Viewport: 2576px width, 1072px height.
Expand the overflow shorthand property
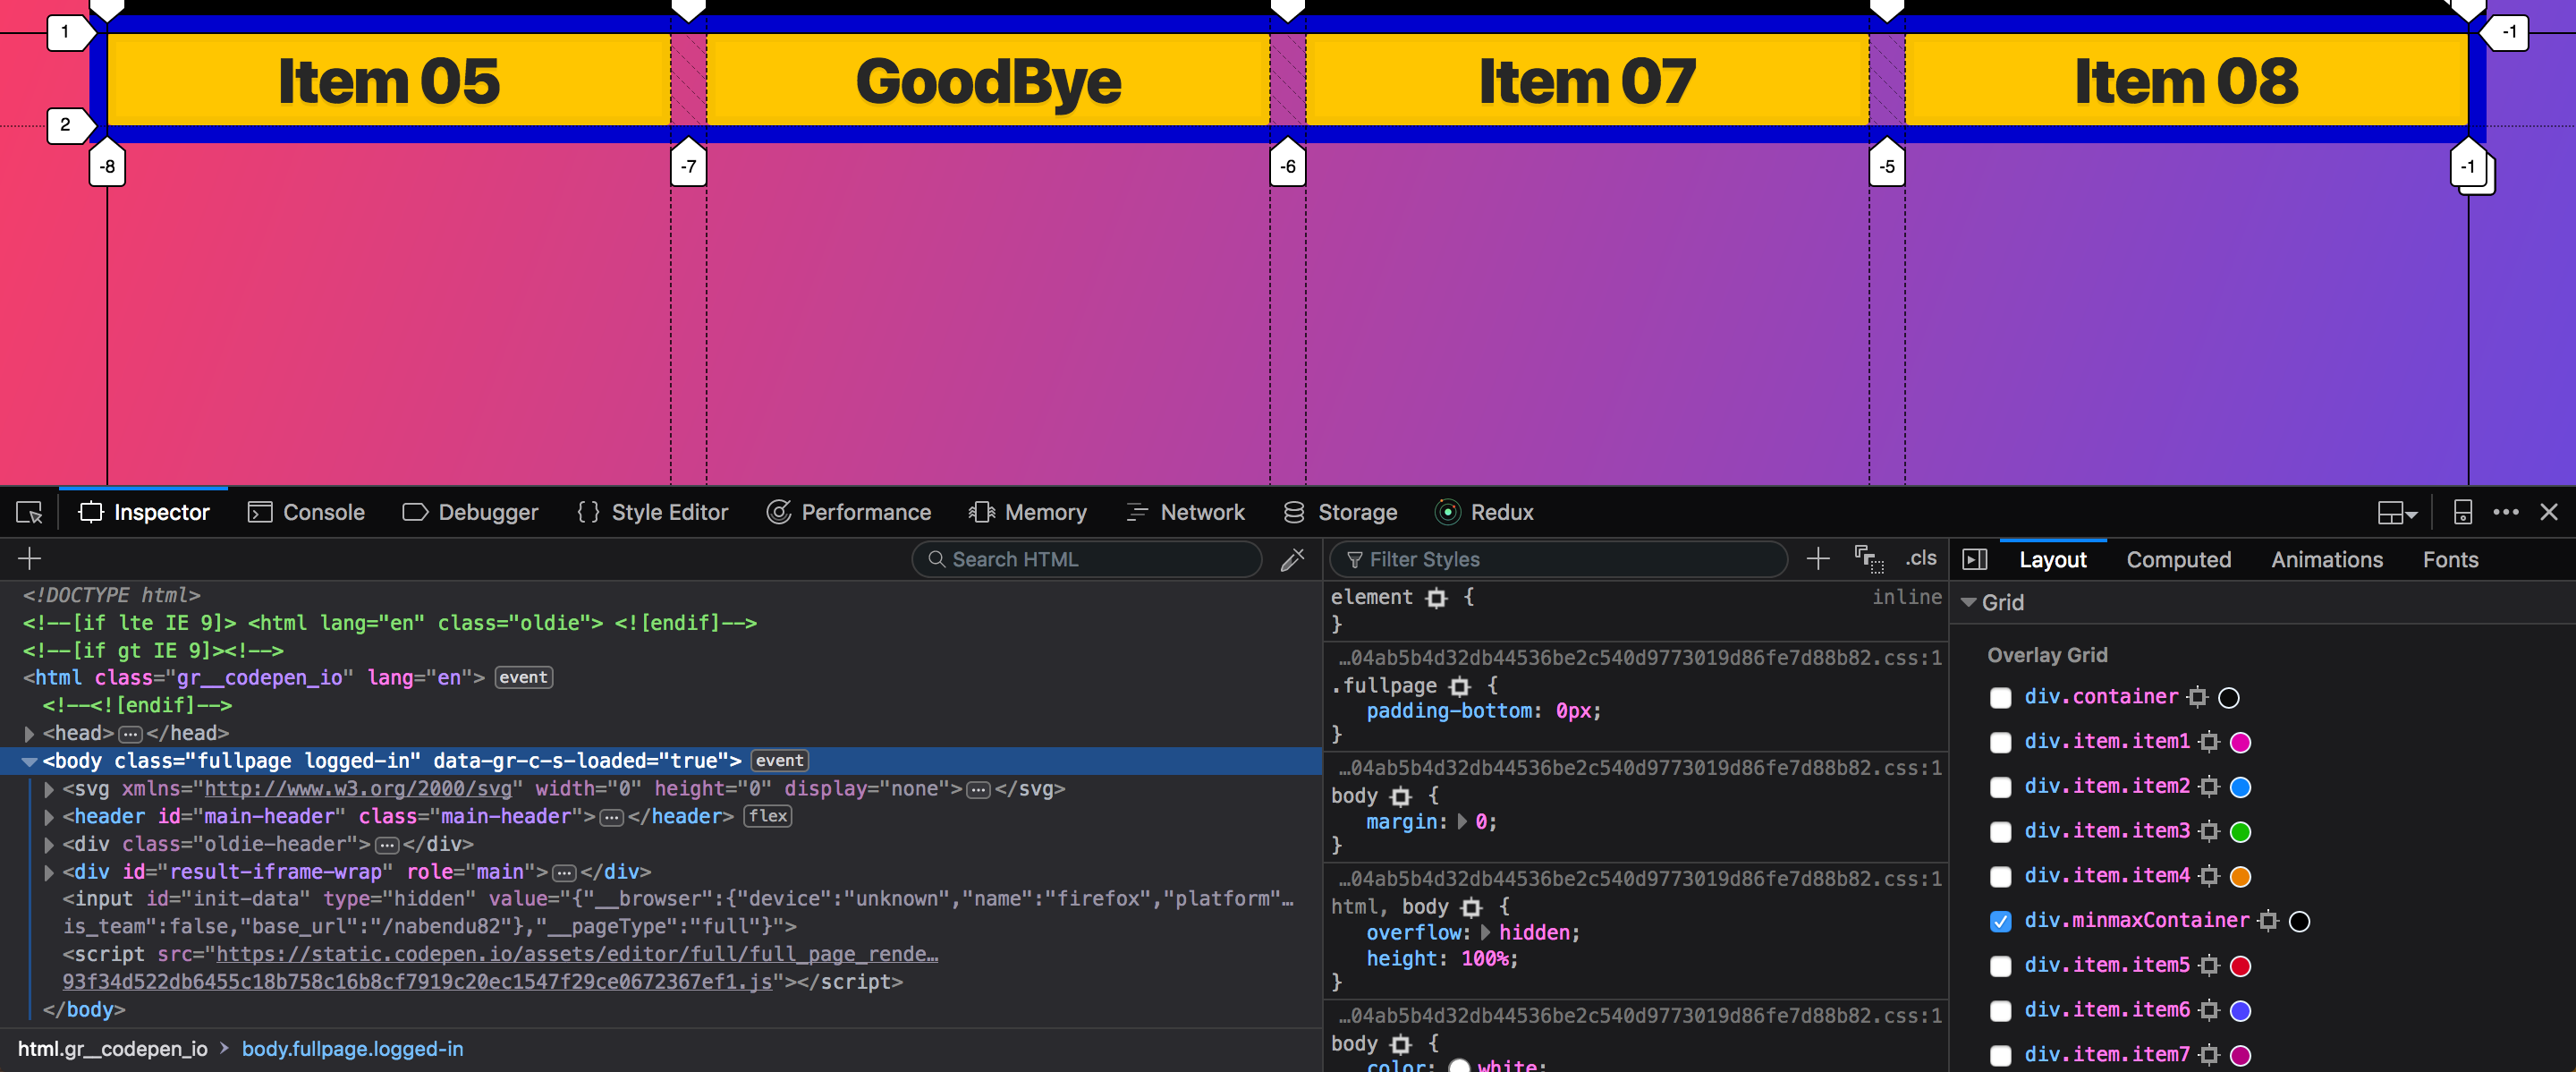[x=1485, y=933]
